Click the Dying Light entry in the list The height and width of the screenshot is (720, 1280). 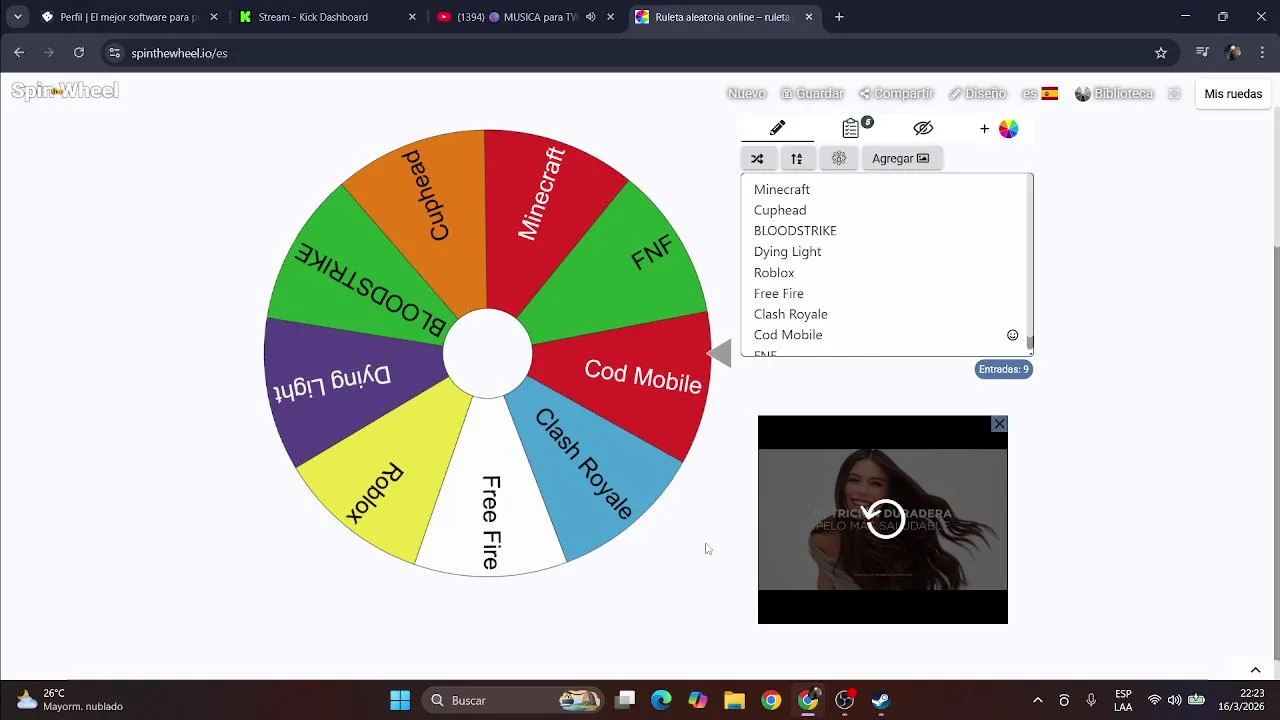pyautogui.click(x=787, y=251)
